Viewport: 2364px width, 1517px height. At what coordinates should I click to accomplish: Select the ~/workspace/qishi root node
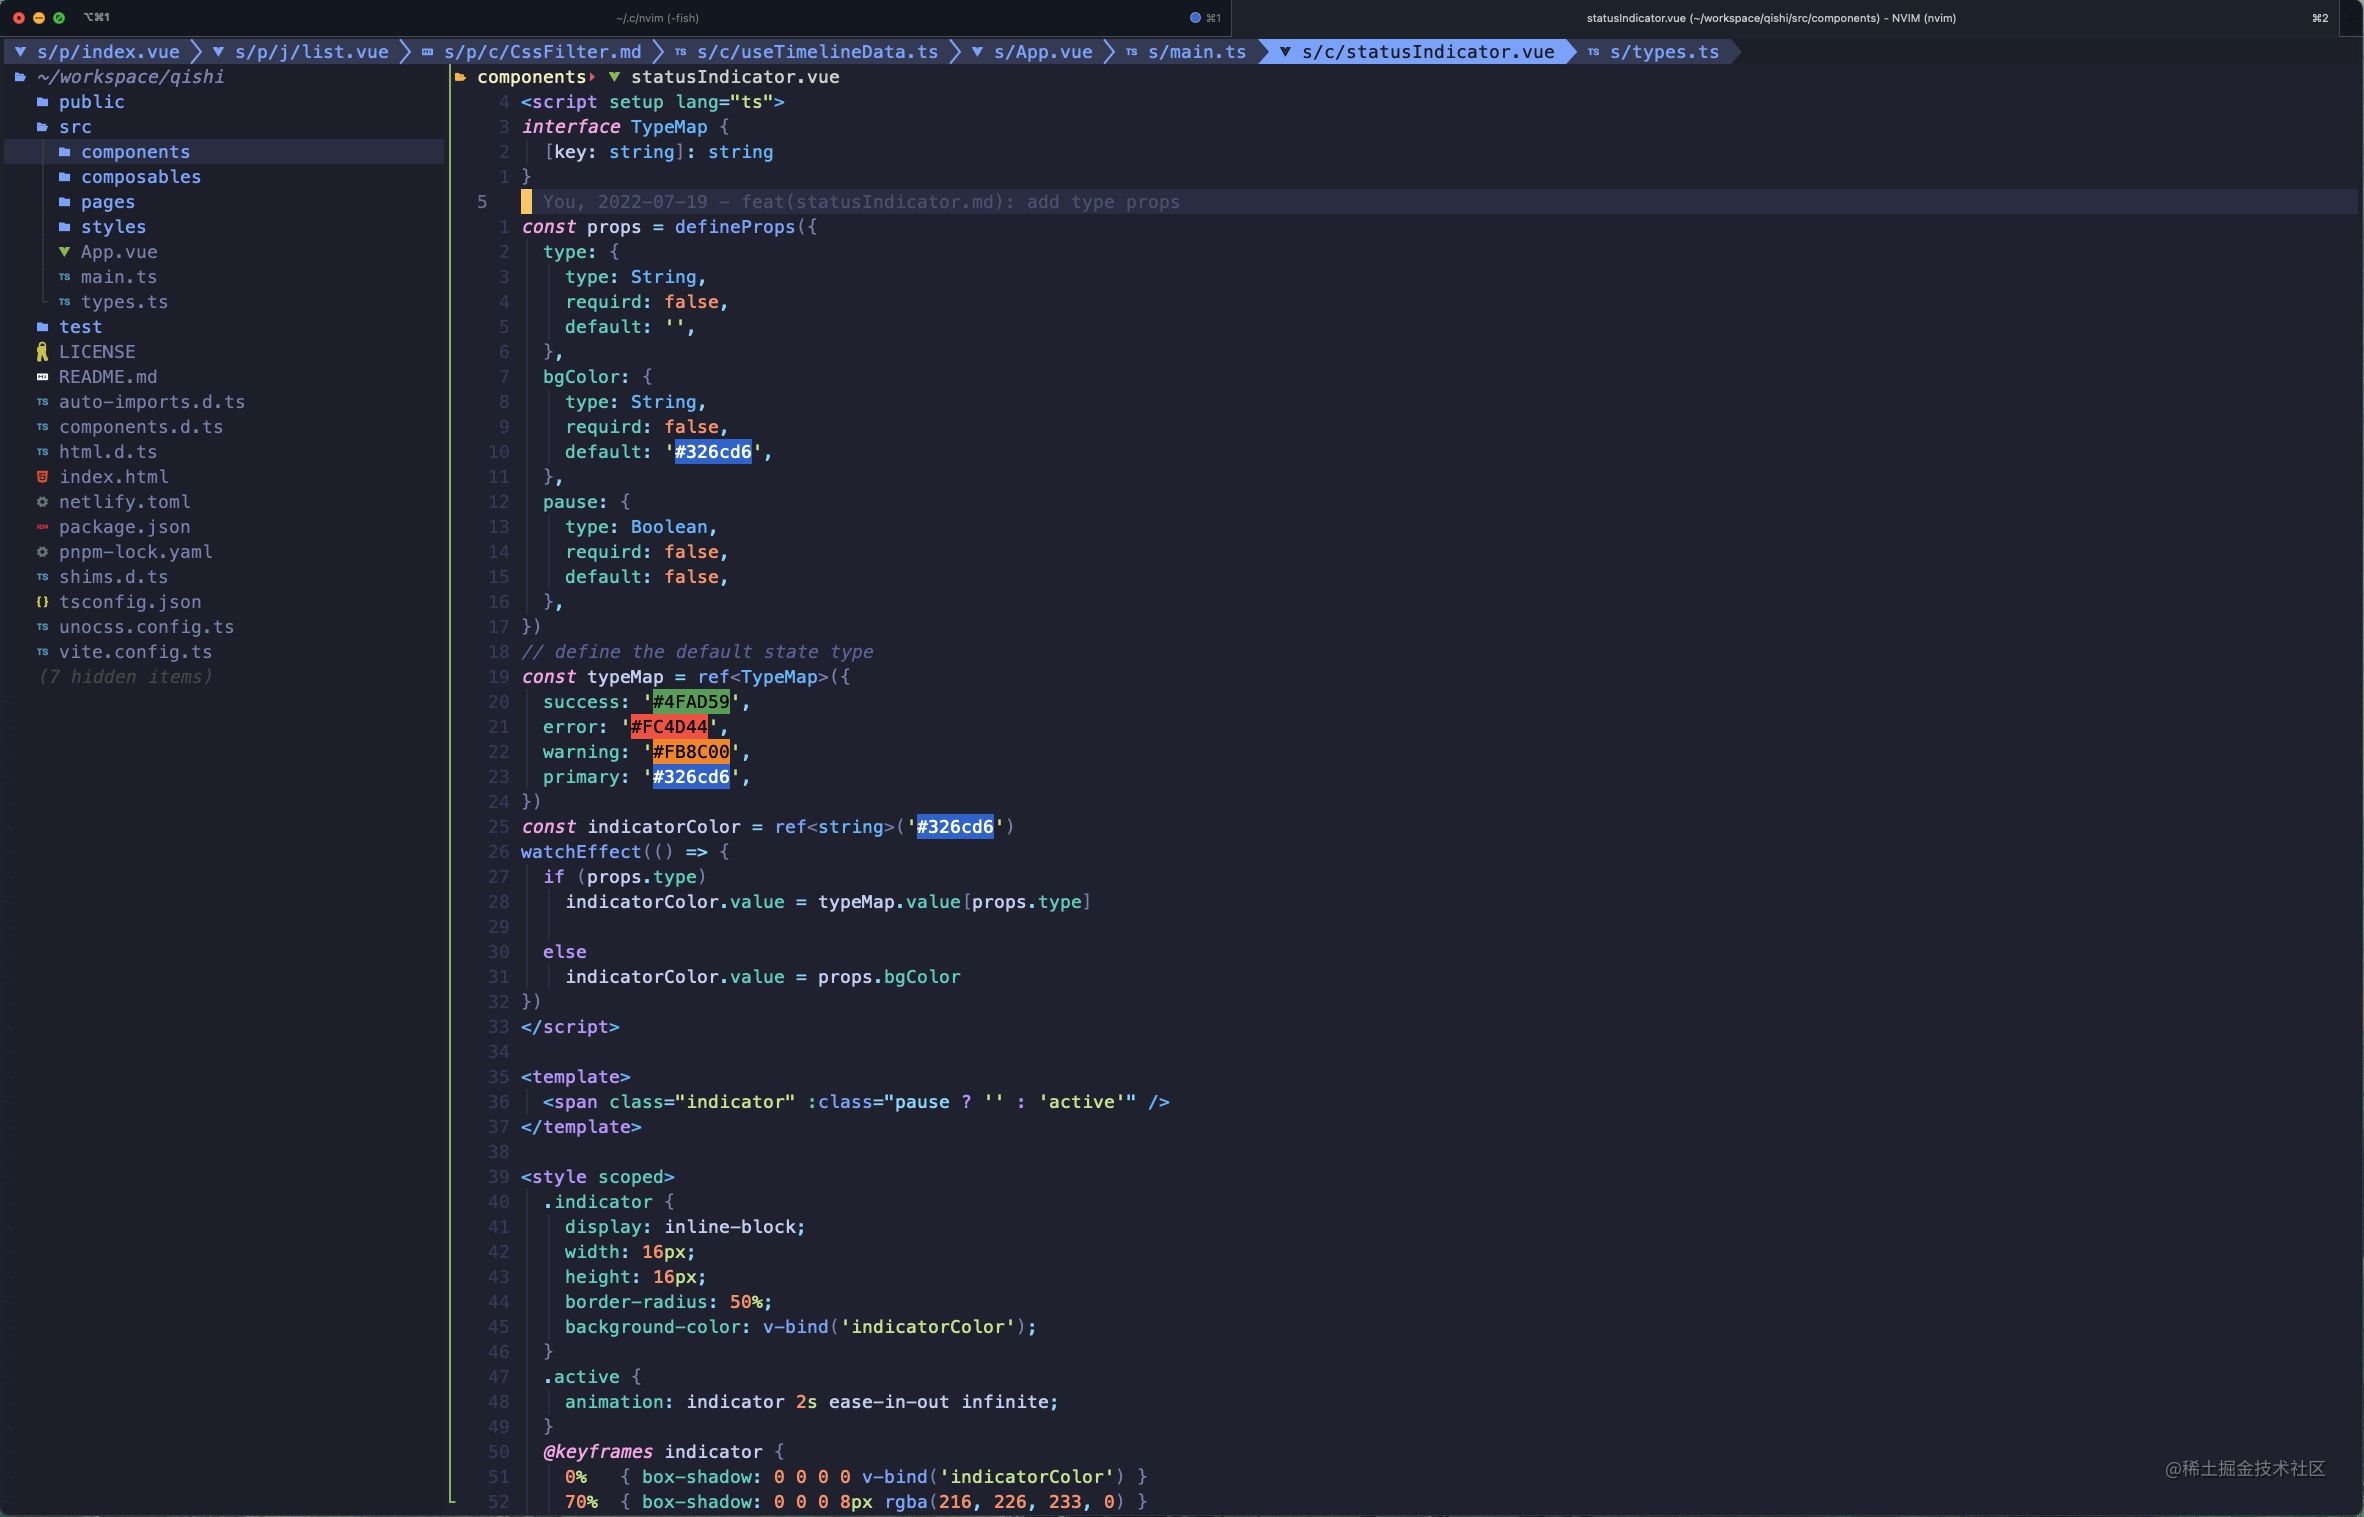point(130,77)
